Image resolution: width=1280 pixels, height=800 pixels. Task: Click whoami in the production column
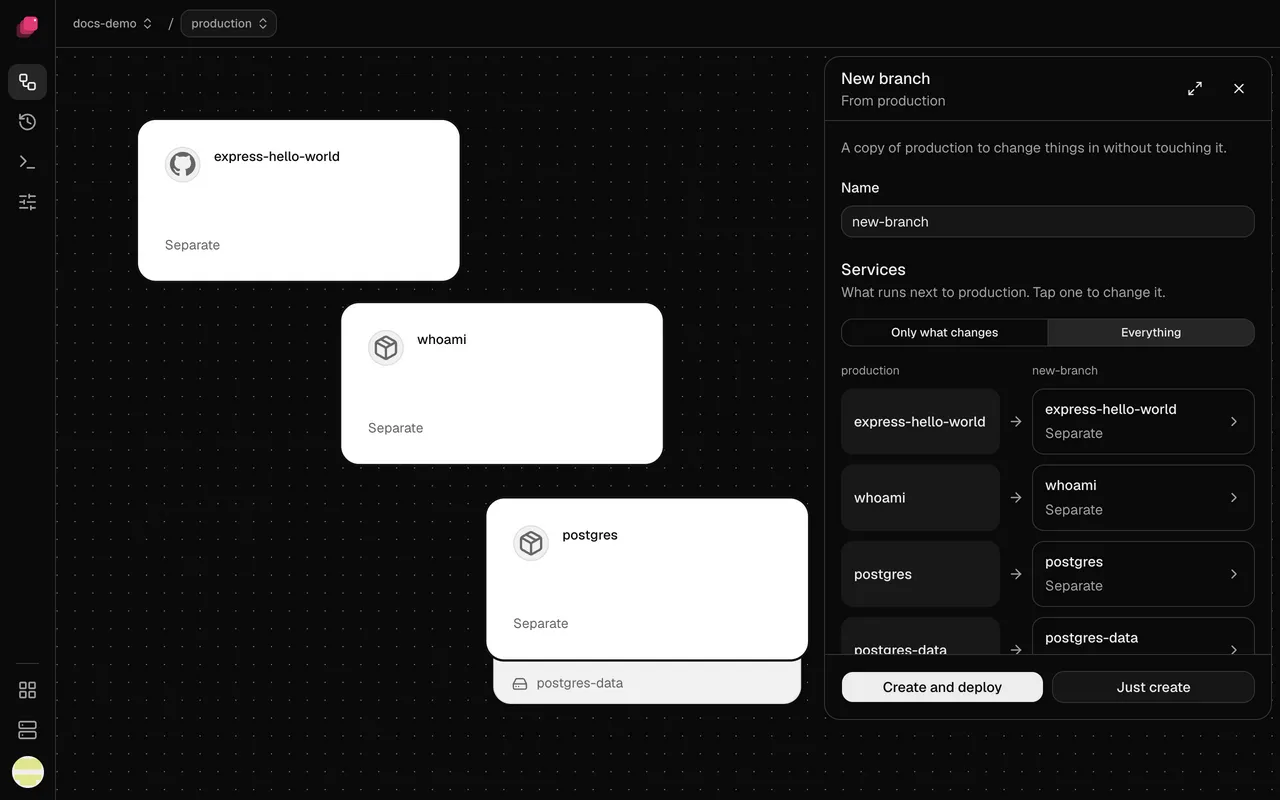(x=920, y=497)
